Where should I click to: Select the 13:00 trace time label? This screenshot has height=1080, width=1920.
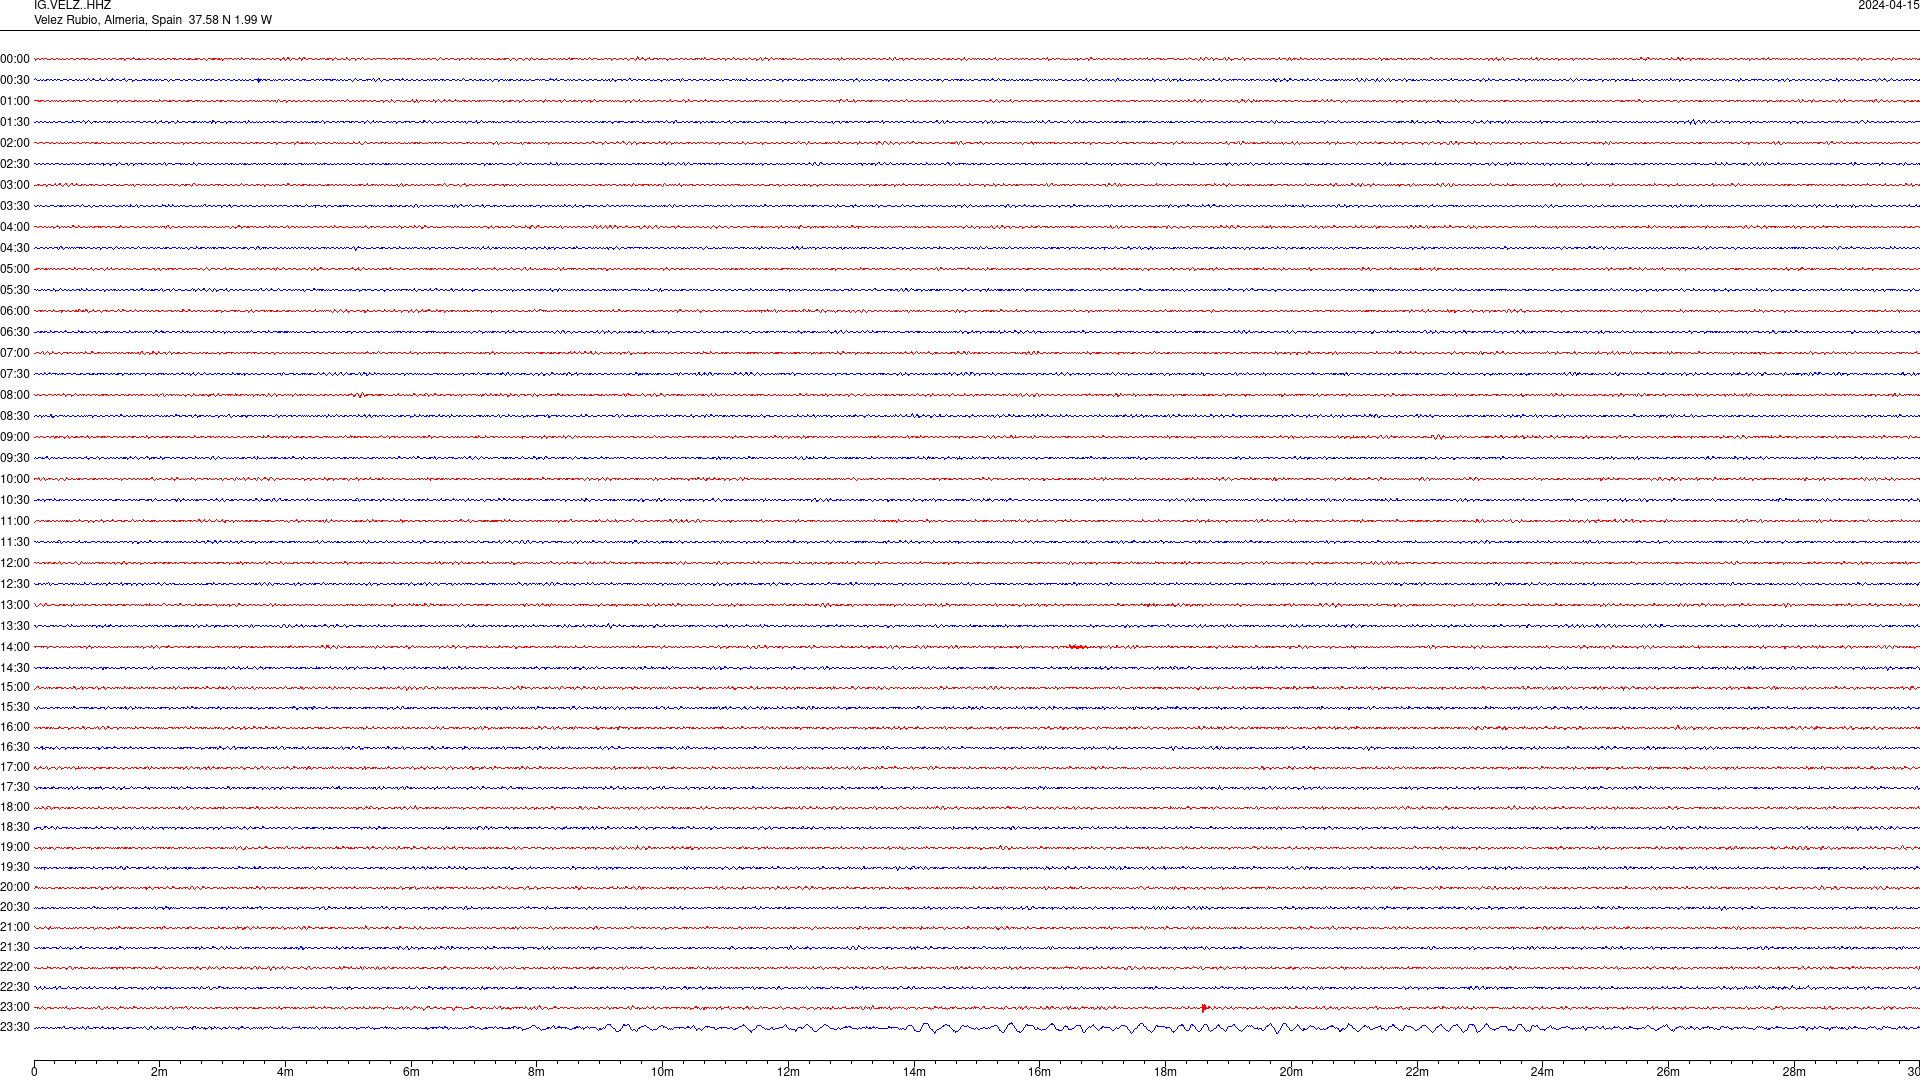pos(15,605)
